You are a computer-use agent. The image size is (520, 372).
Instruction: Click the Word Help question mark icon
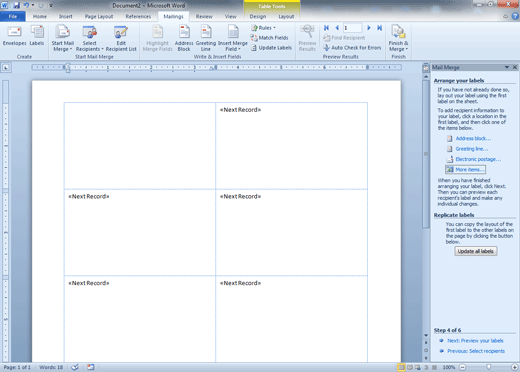(x=515, y=16)
